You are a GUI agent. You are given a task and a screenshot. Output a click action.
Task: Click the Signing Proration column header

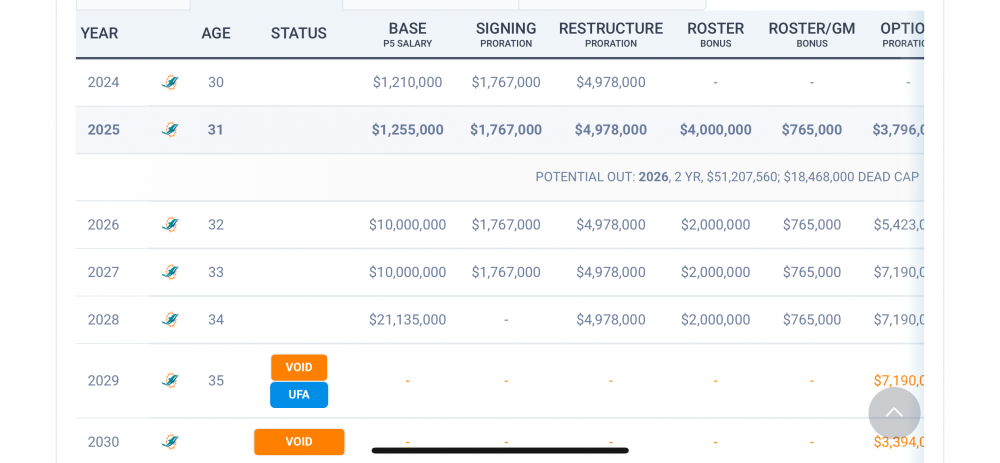click(506, 34)
